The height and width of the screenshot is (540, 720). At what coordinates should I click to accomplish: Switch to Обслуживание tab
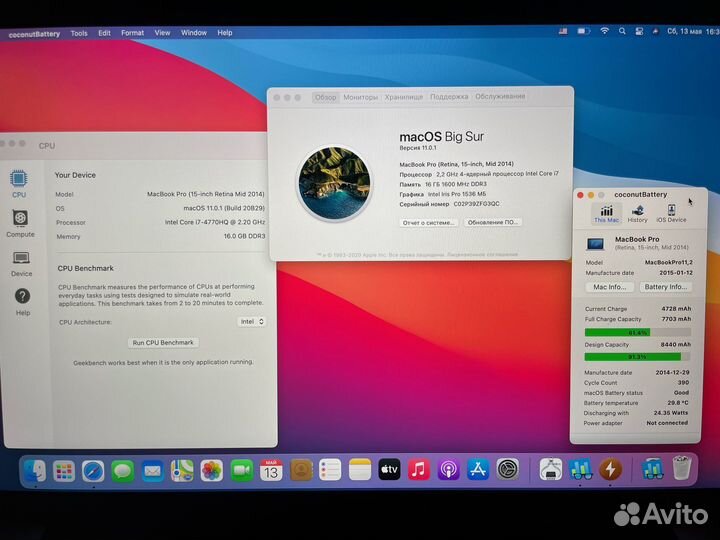coord(500,96)
